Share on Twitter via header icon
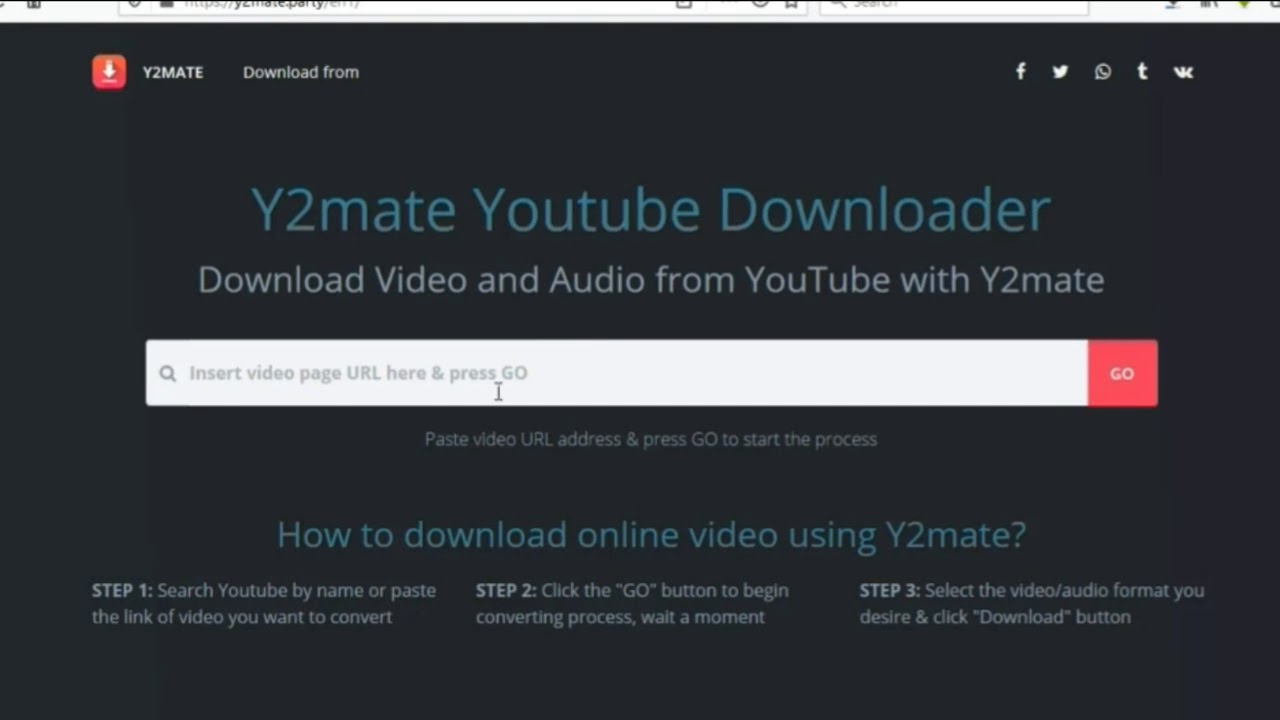Screen dimensions: 1280x720 [1060, 71]
